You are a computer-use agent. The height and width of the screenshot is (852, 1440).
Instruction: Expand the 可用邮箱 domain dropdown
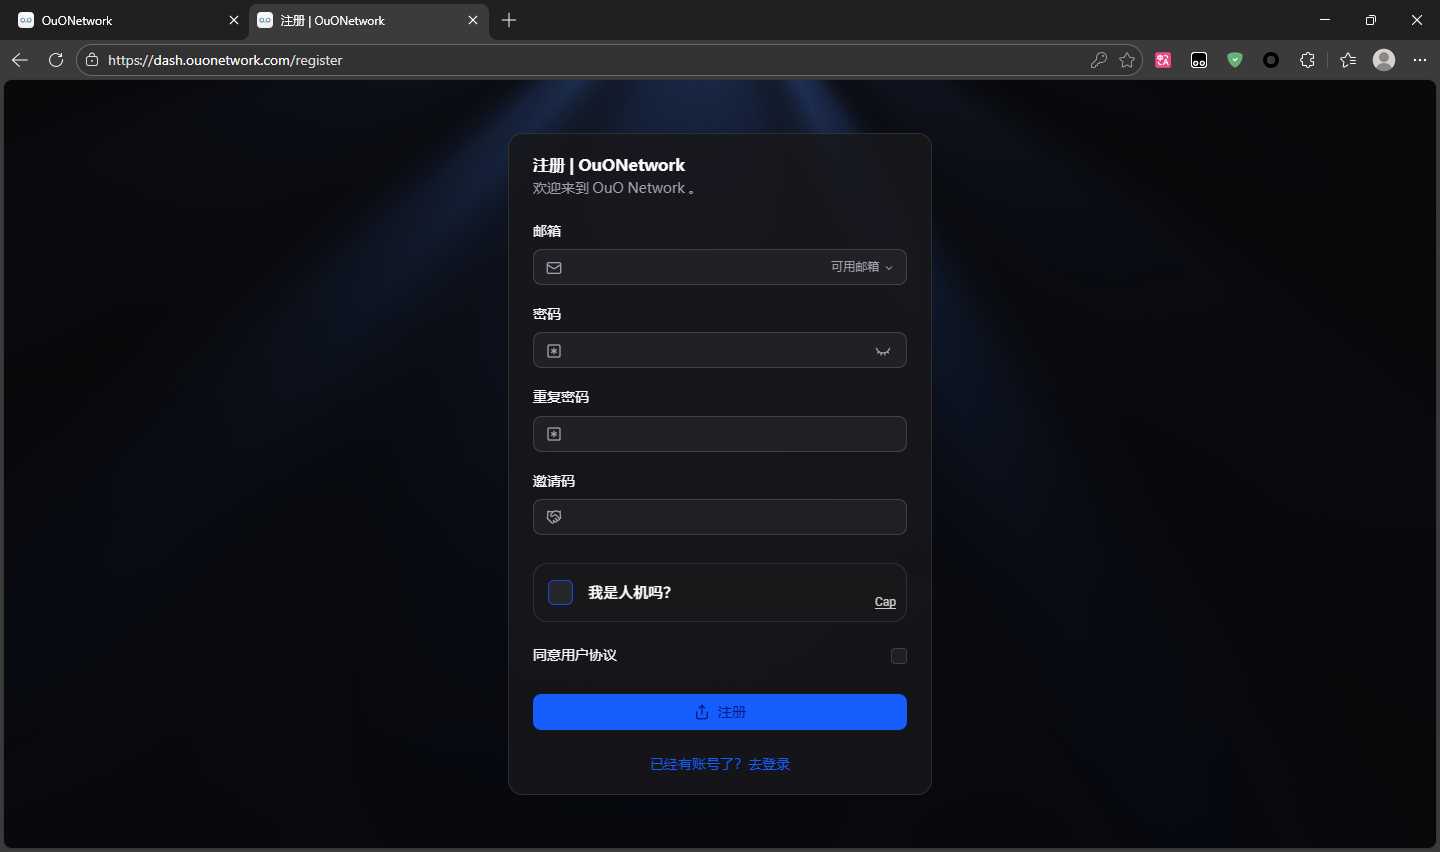862,267
